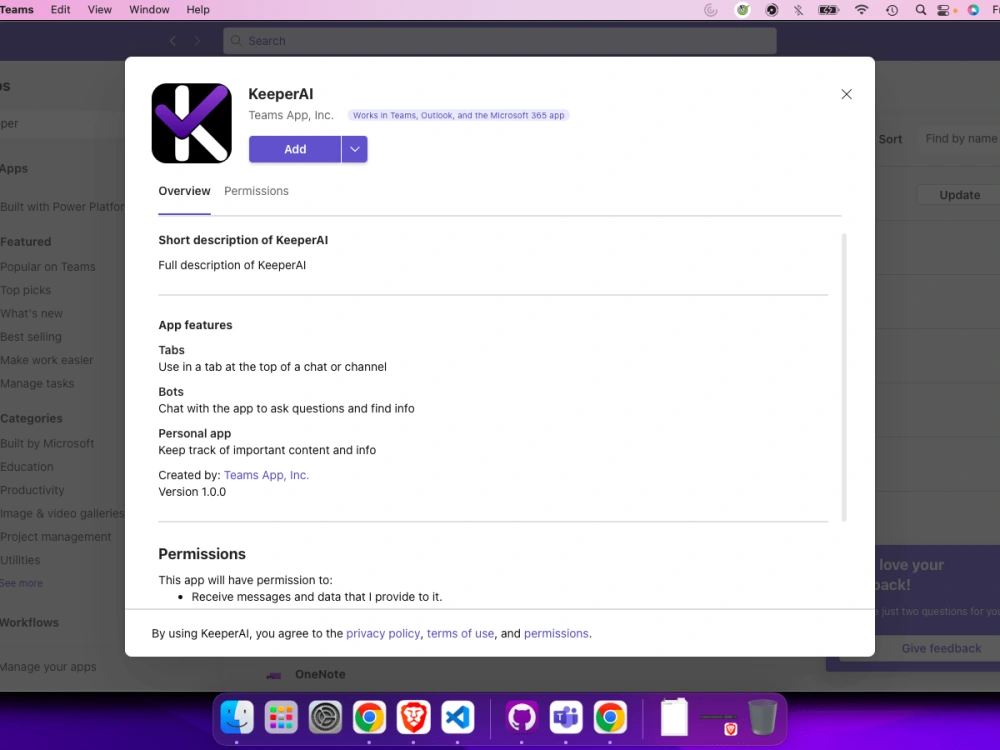
Task: Open the Teams application menu
Action: 17,10
